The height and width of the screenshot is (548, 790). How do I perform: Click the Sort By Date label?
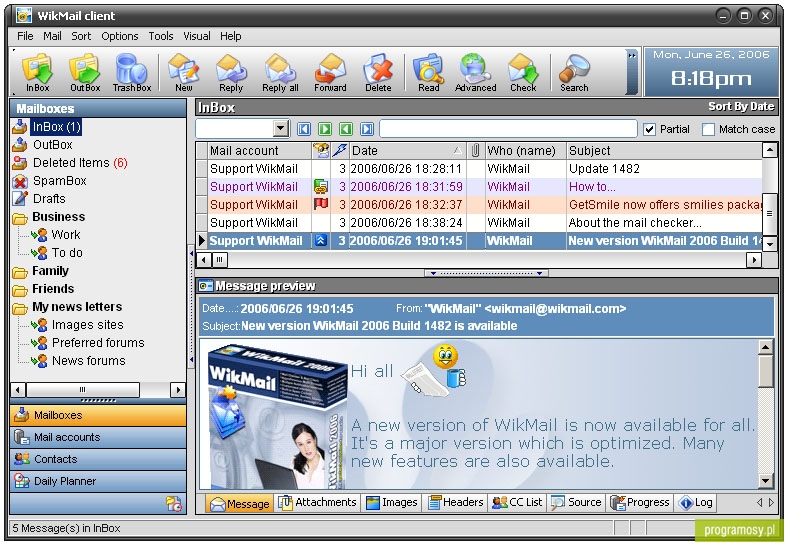(x=741, y=106)
